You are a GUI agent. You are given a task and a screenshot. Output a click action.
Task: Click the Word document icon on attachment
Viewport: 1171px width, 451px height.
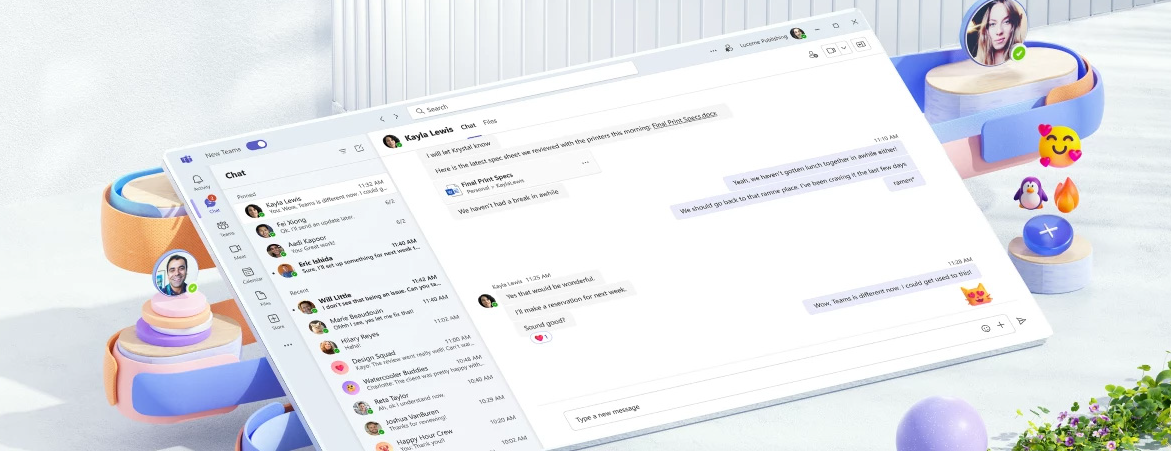click(453, 190)
